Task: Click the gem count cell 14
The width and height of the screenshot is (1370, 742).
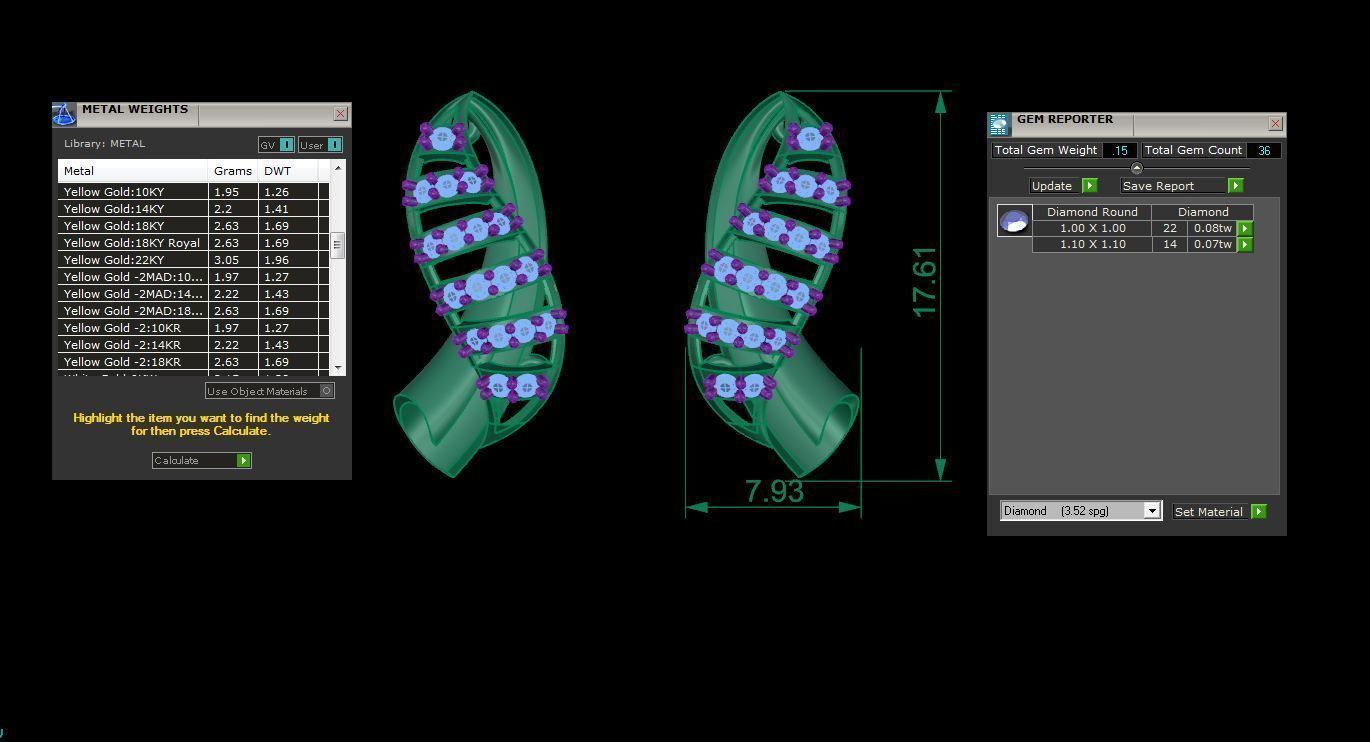Action: point(1170,244)
